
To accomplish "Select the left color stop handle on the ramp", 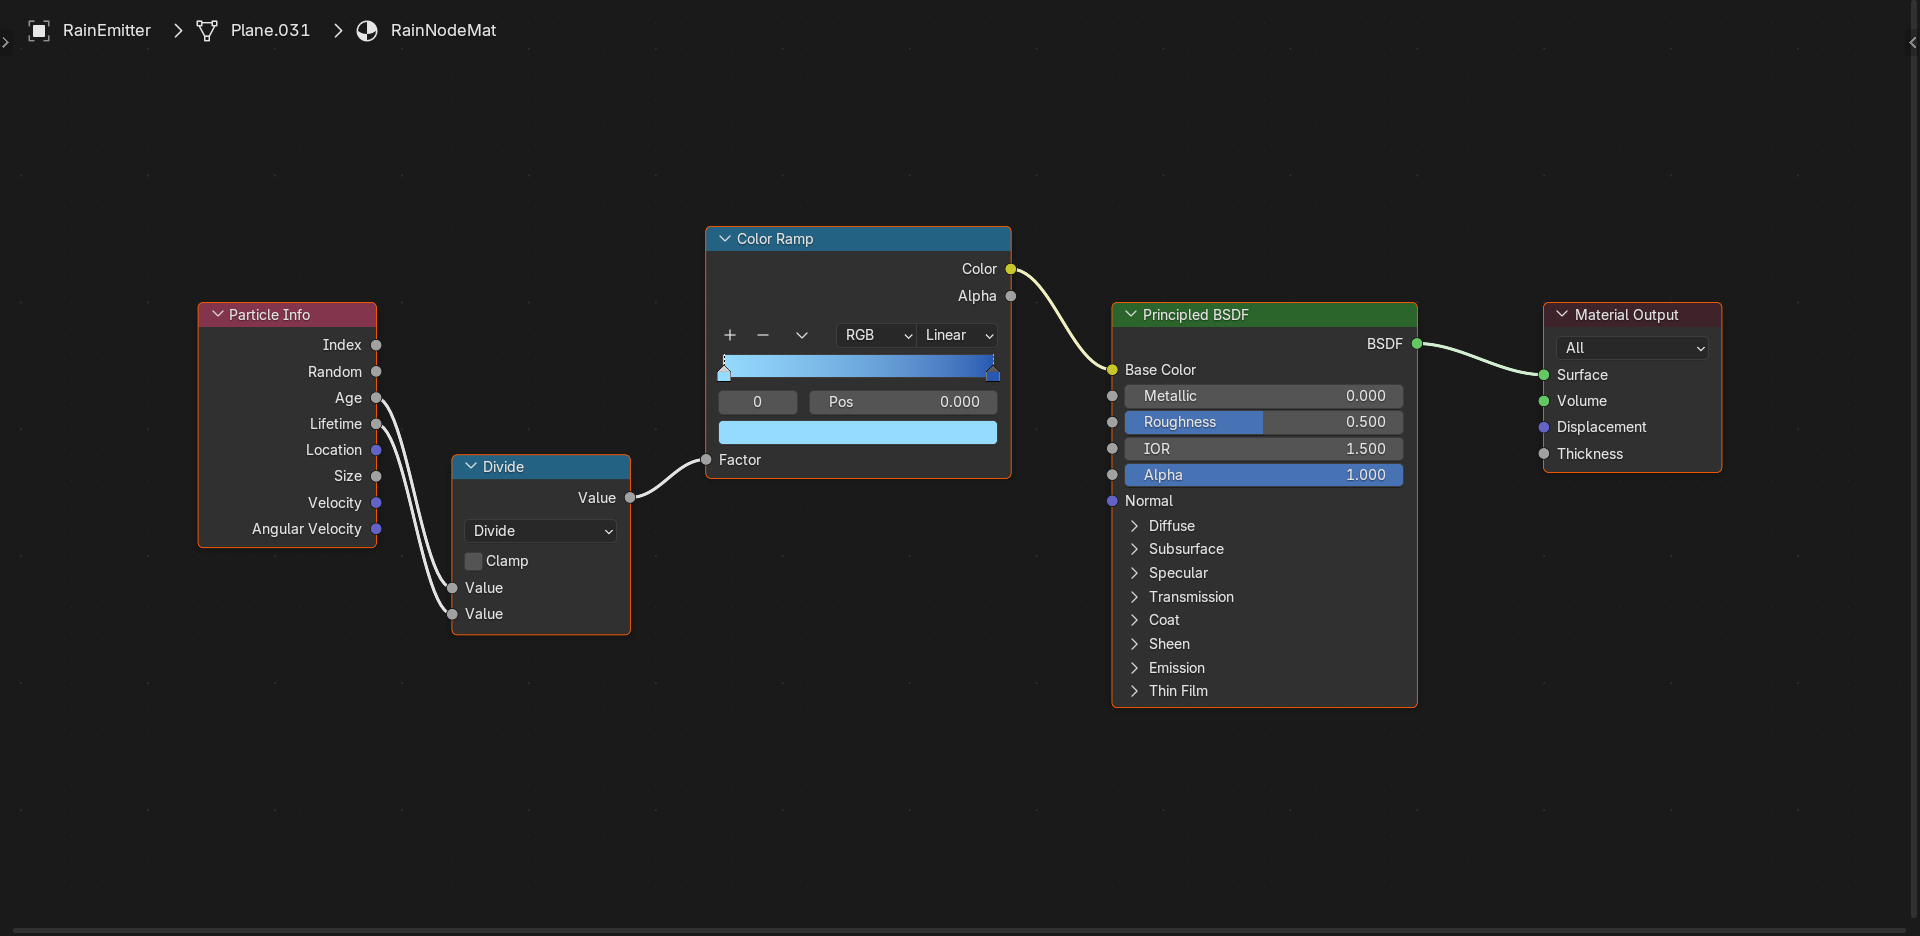I will 724,373.
